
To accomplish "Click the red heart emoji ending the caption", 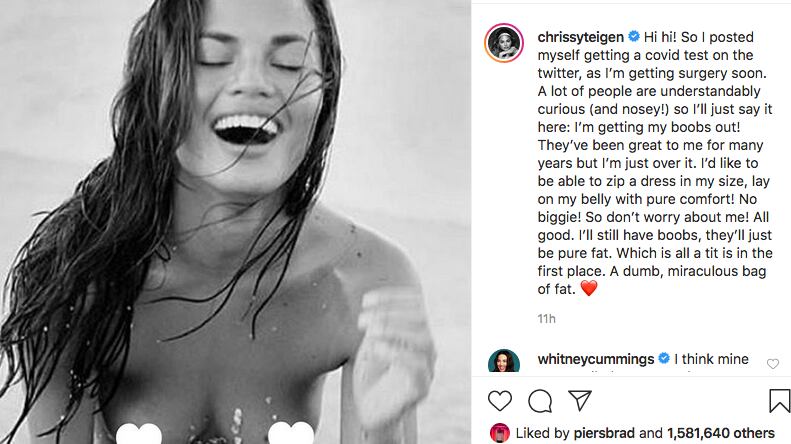I will [x=588, y=290].
